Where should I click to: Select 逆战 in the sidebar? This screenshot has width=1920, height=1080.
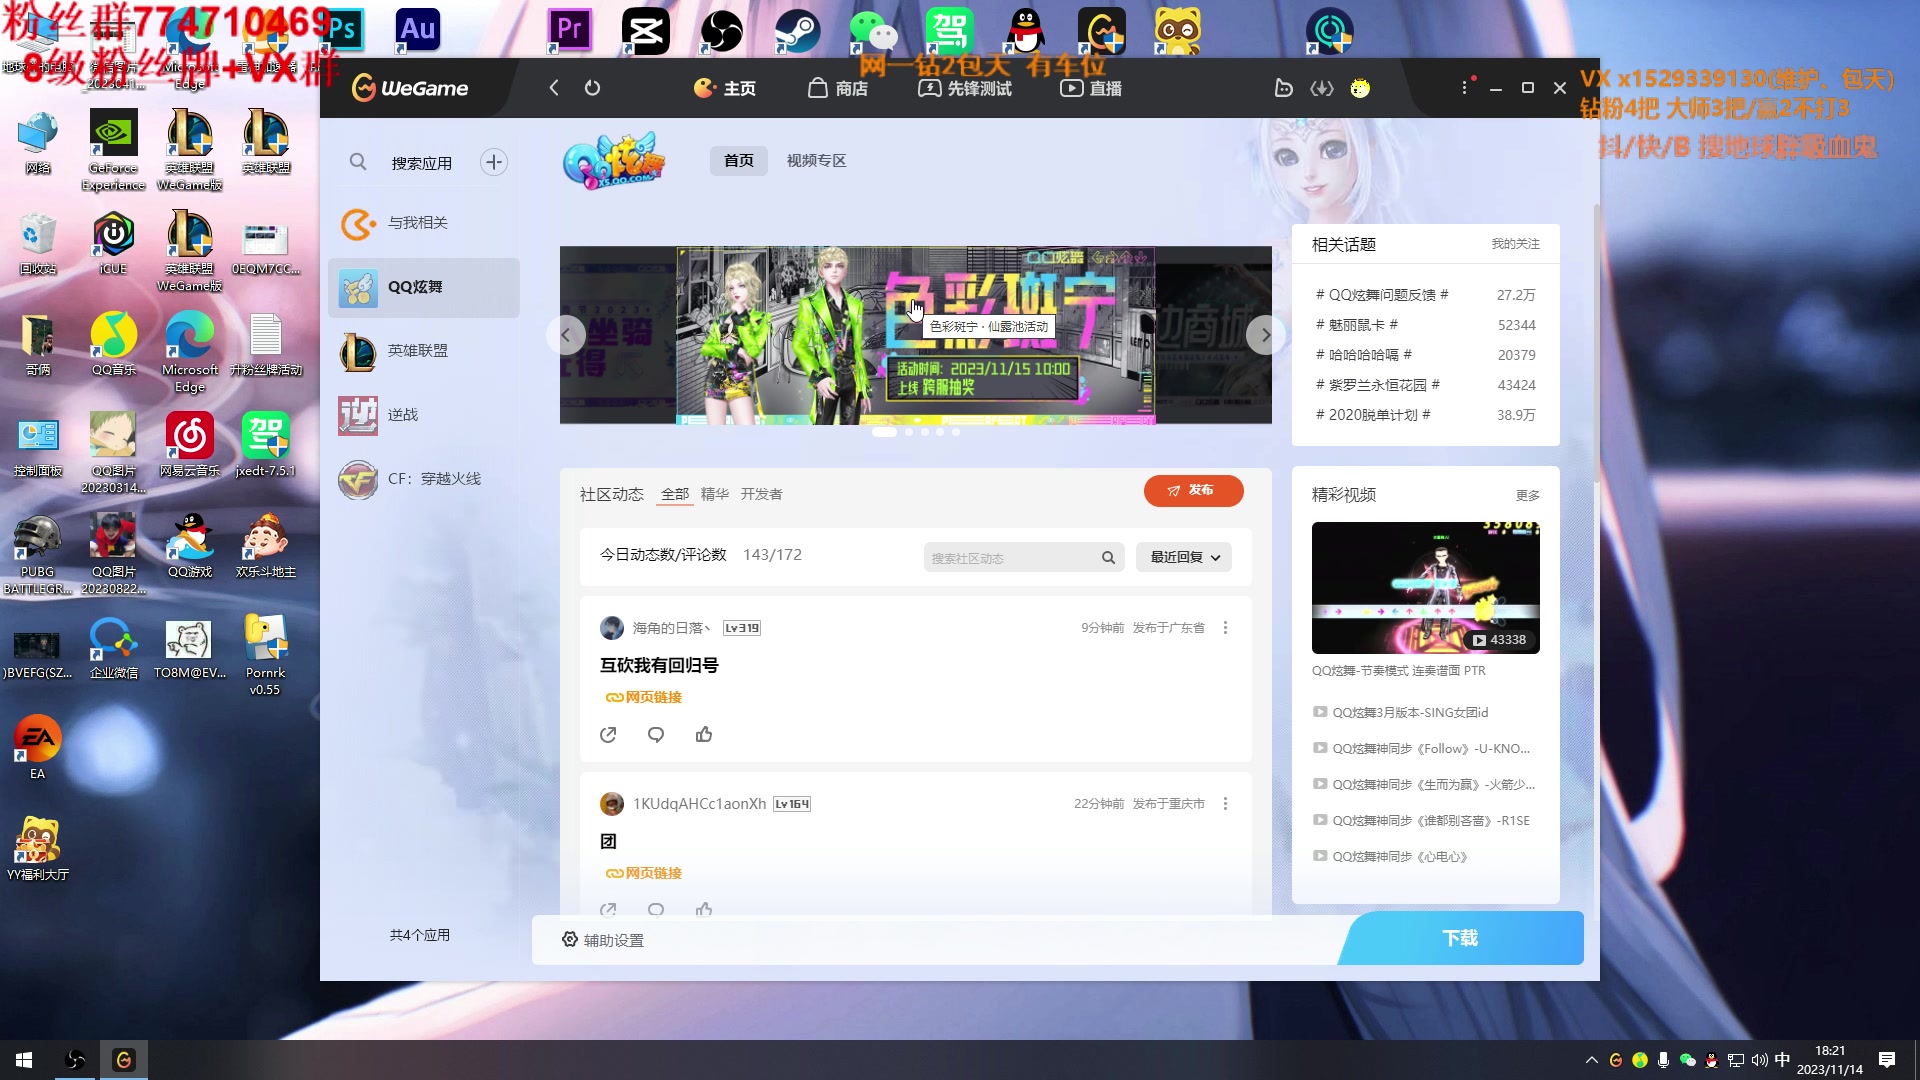coord(424,415)
